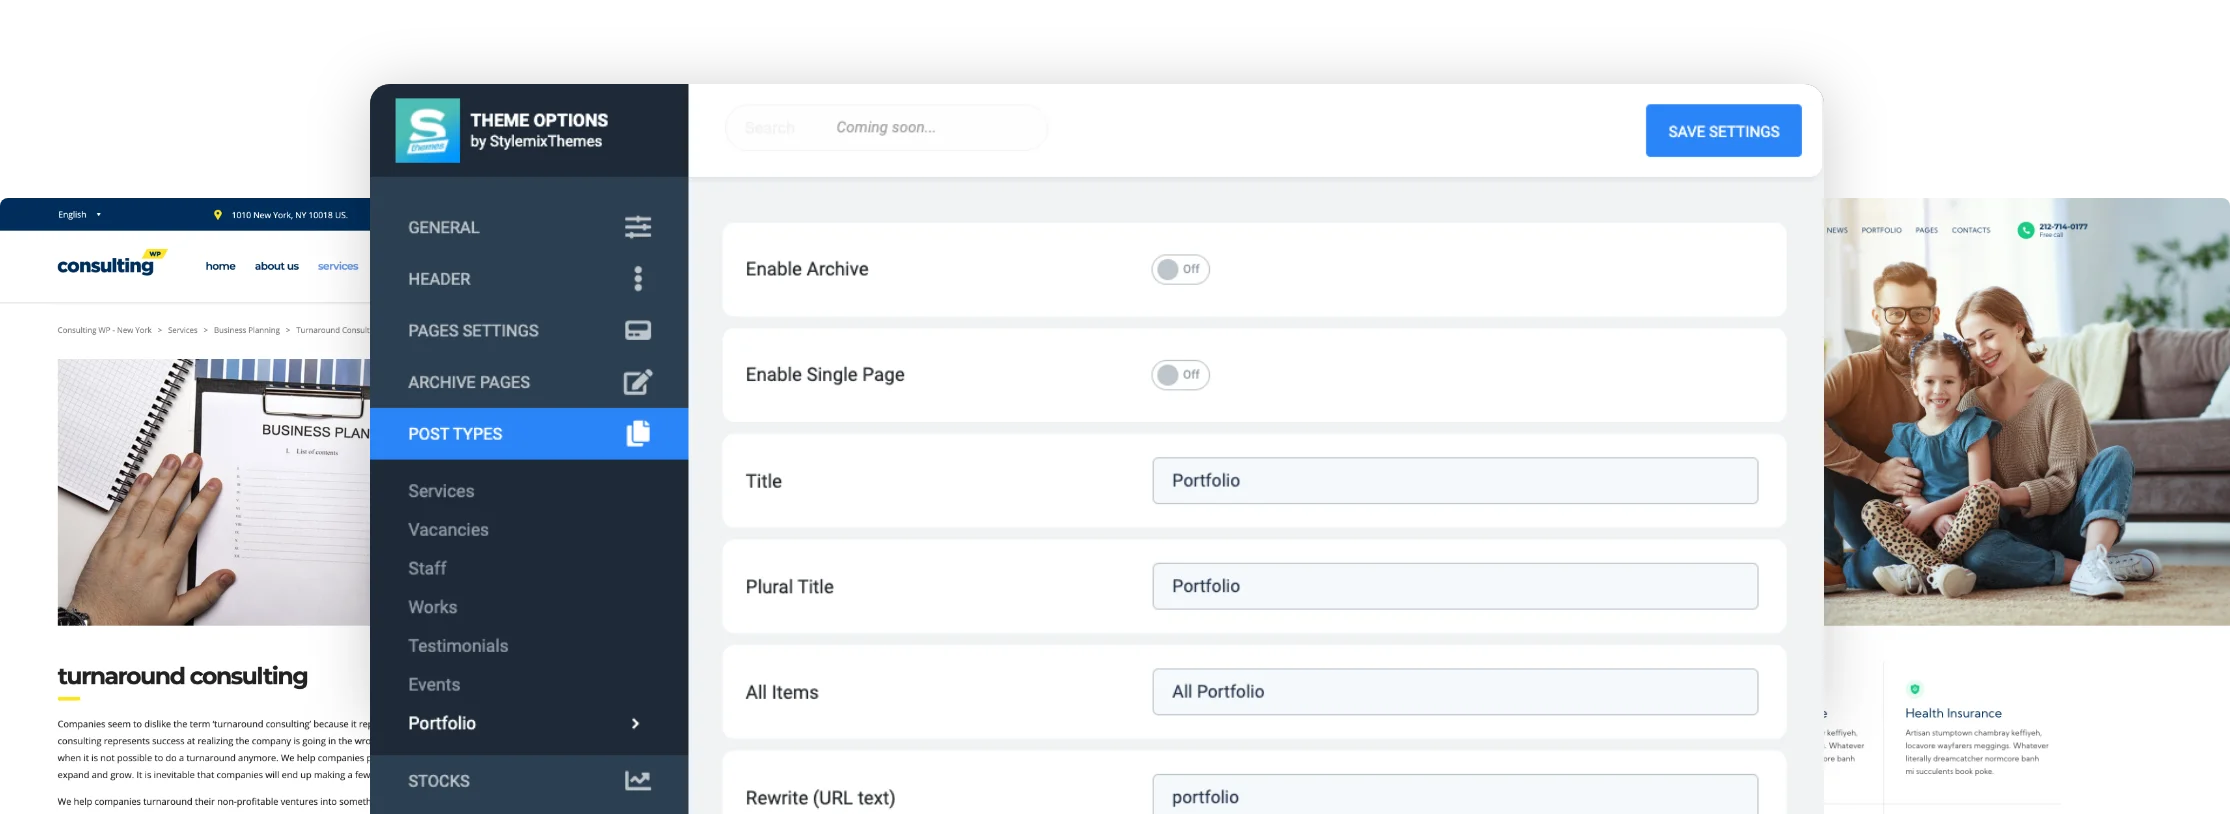Toggle the Enable Single Page switch
Image resolution: width=2230 pixels, height=814 pixels.
[x=1180, y=375]
